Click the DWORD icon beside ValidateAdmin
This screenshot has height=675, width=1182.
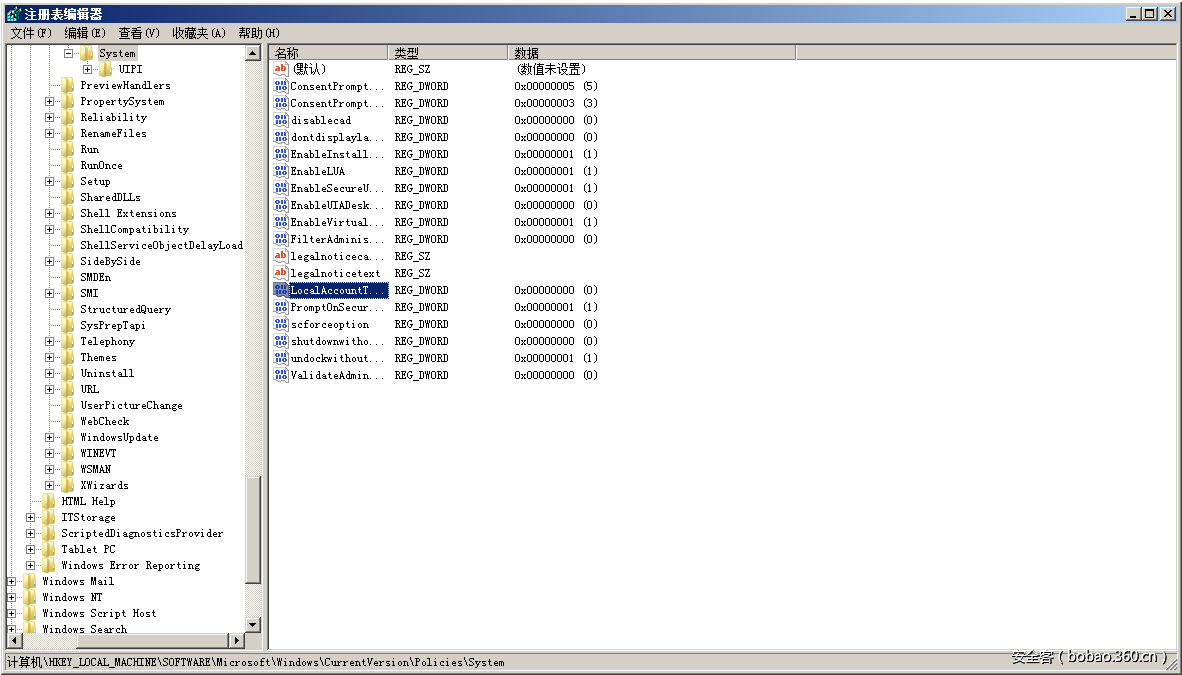281,375
